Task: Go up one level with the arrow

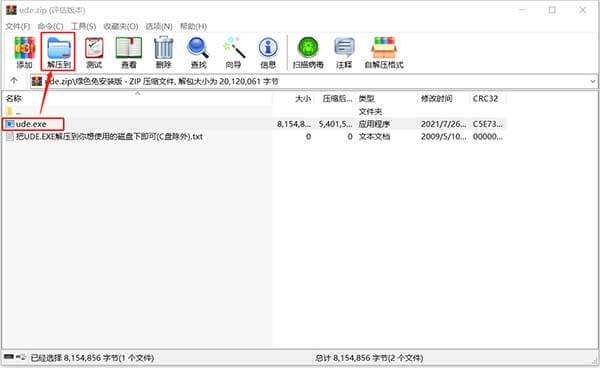Action: [14, 81]
